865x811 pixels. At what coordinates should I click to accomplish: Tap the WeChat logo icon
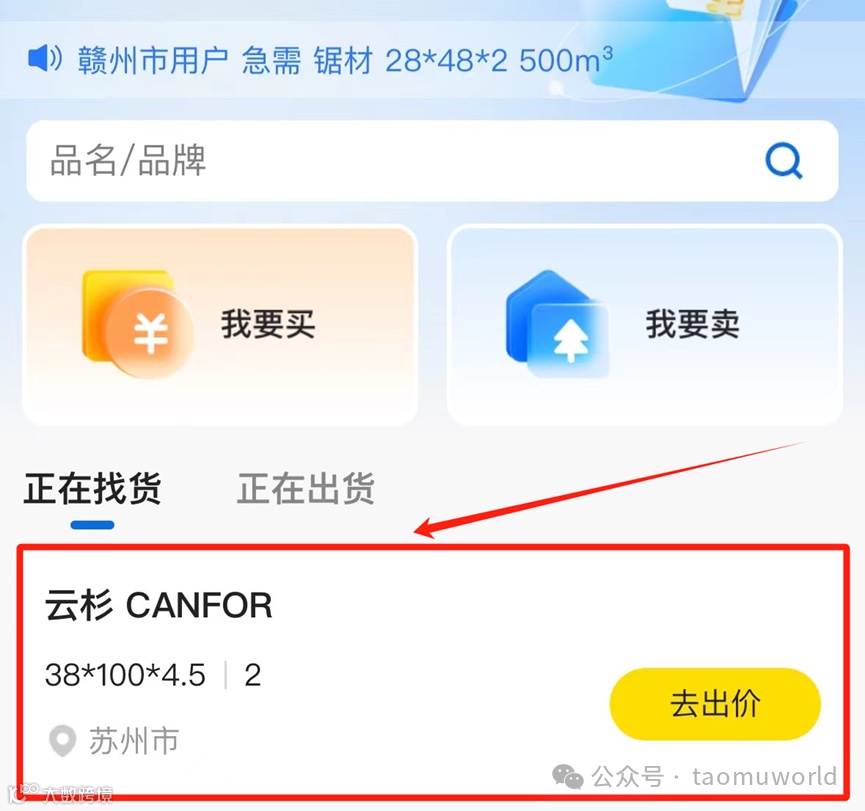[568, 777]
